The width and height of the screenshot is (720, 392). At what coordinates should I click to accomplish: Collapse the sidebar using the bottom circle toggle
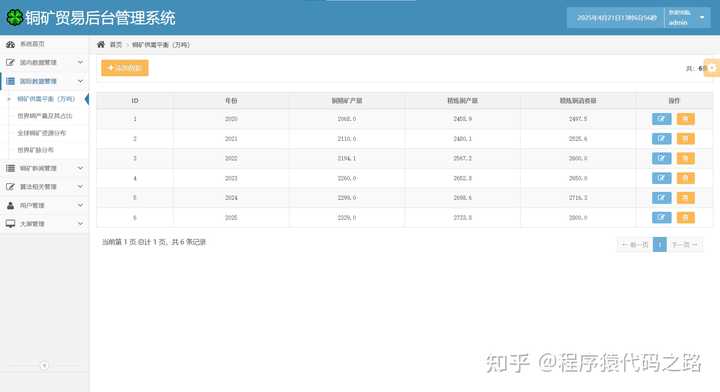click(44, 365)
